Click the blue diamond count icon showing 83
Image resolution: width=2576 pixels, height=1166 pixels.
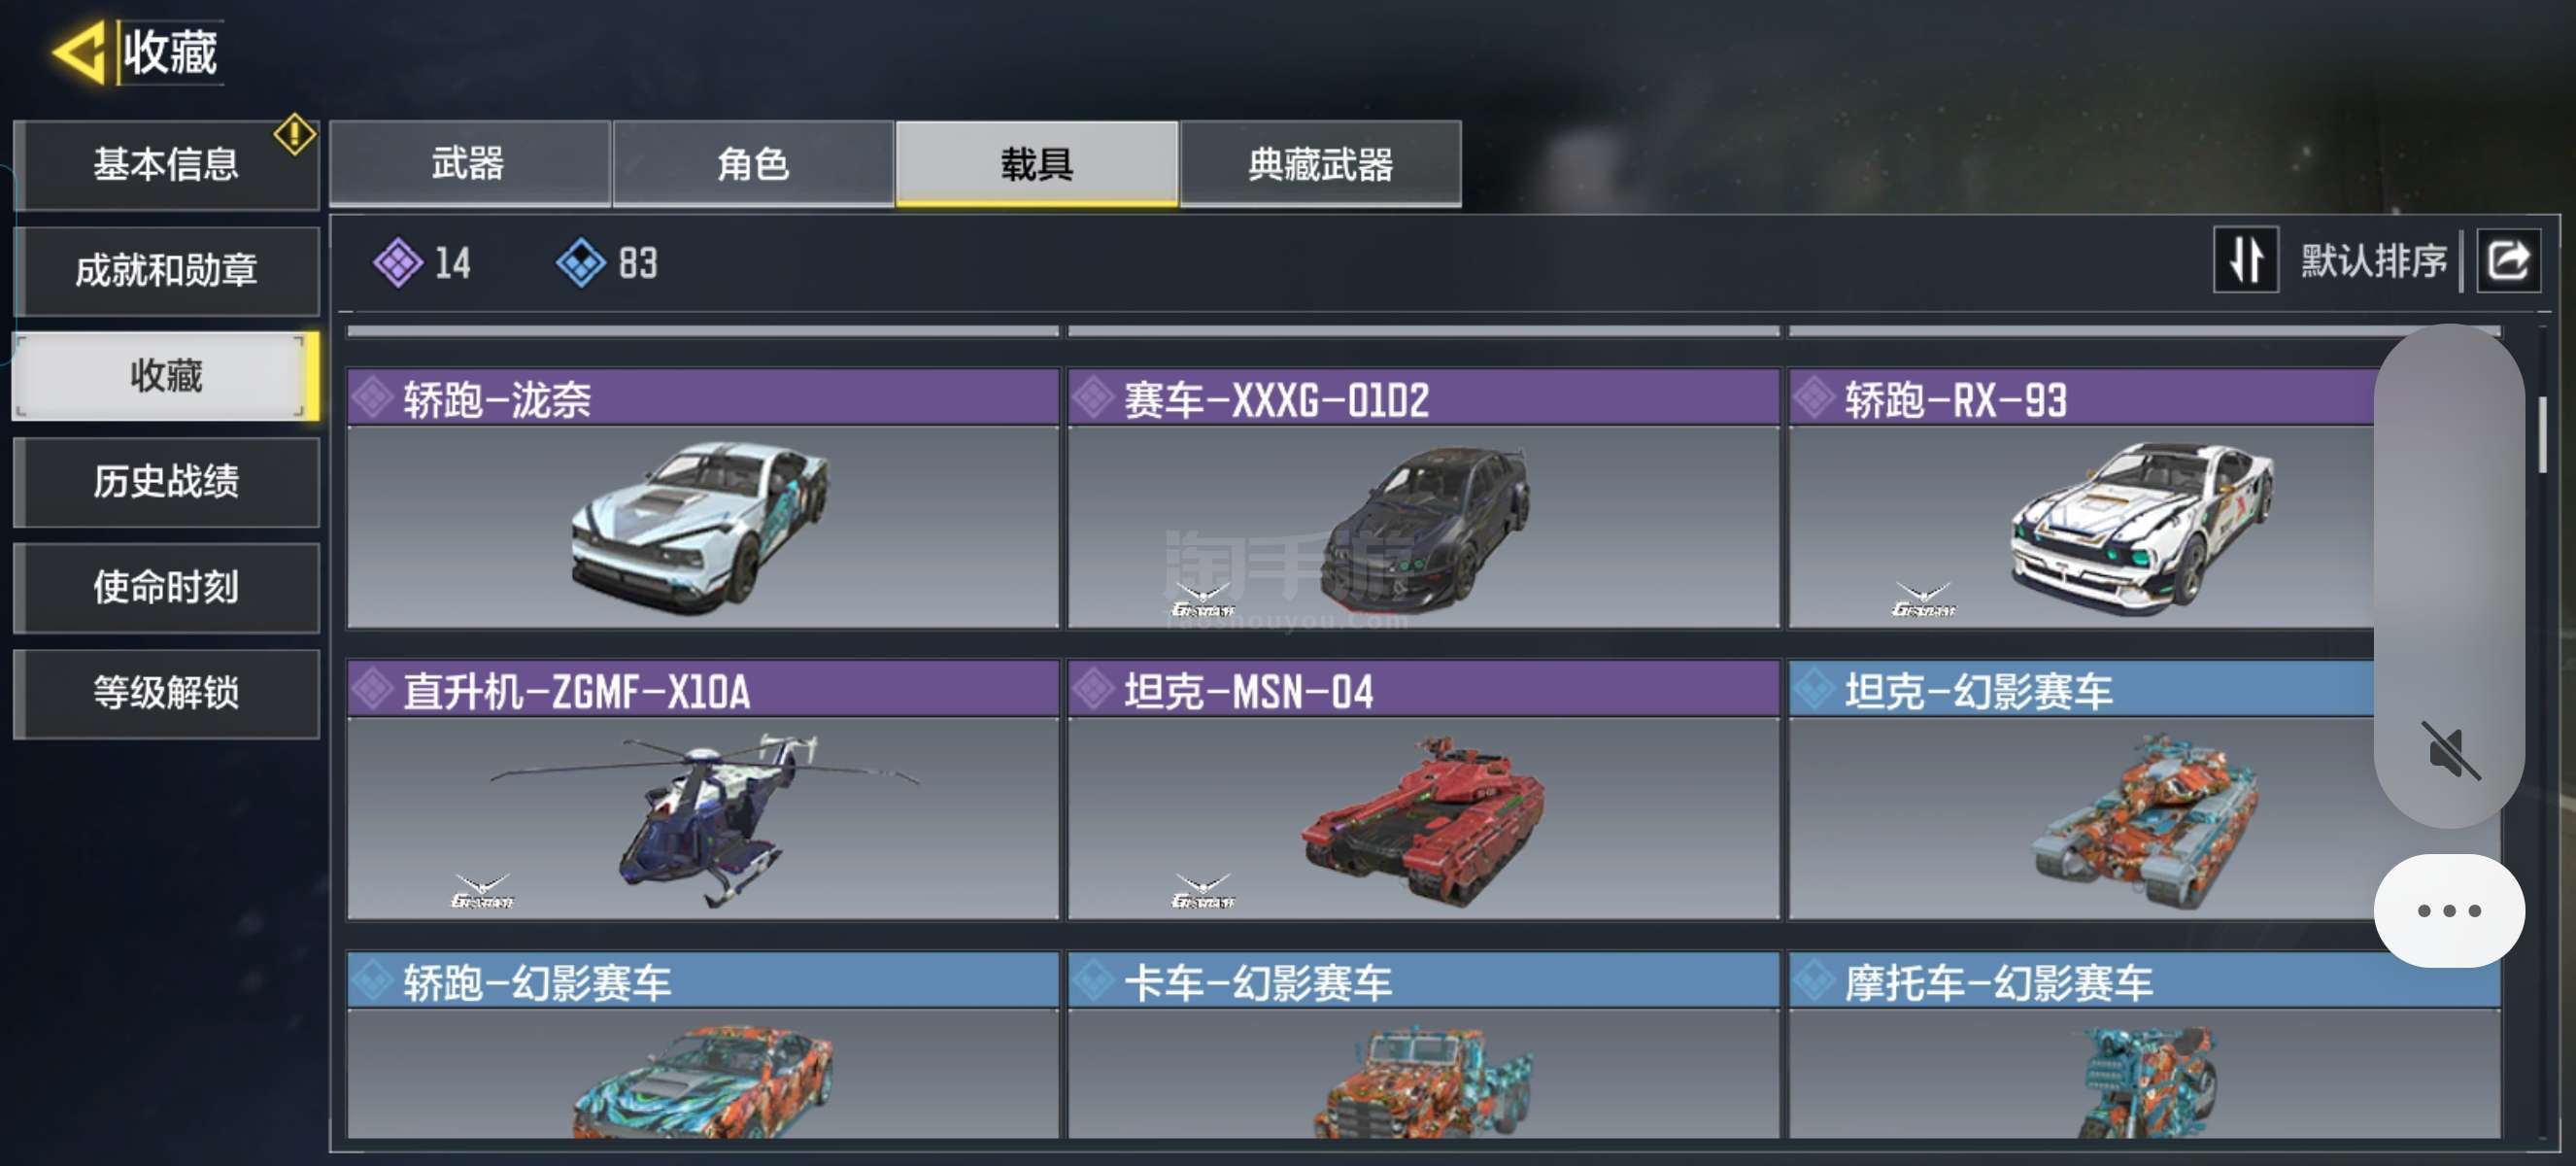[x=581, y=263]
